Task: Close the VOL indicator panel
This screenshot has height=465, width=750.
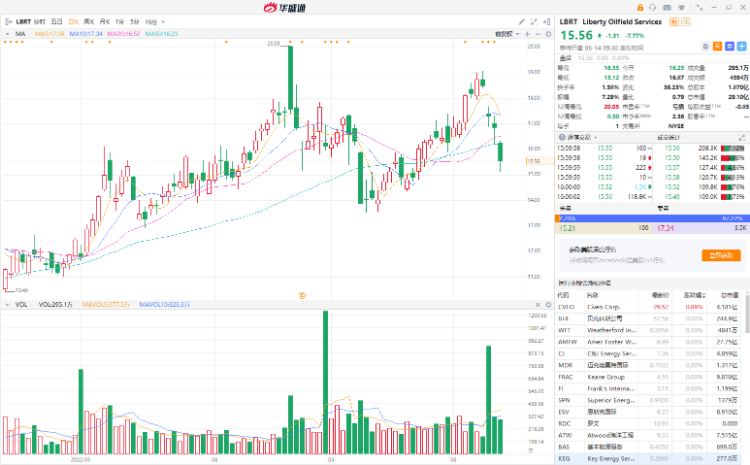Action: [538, 305]
